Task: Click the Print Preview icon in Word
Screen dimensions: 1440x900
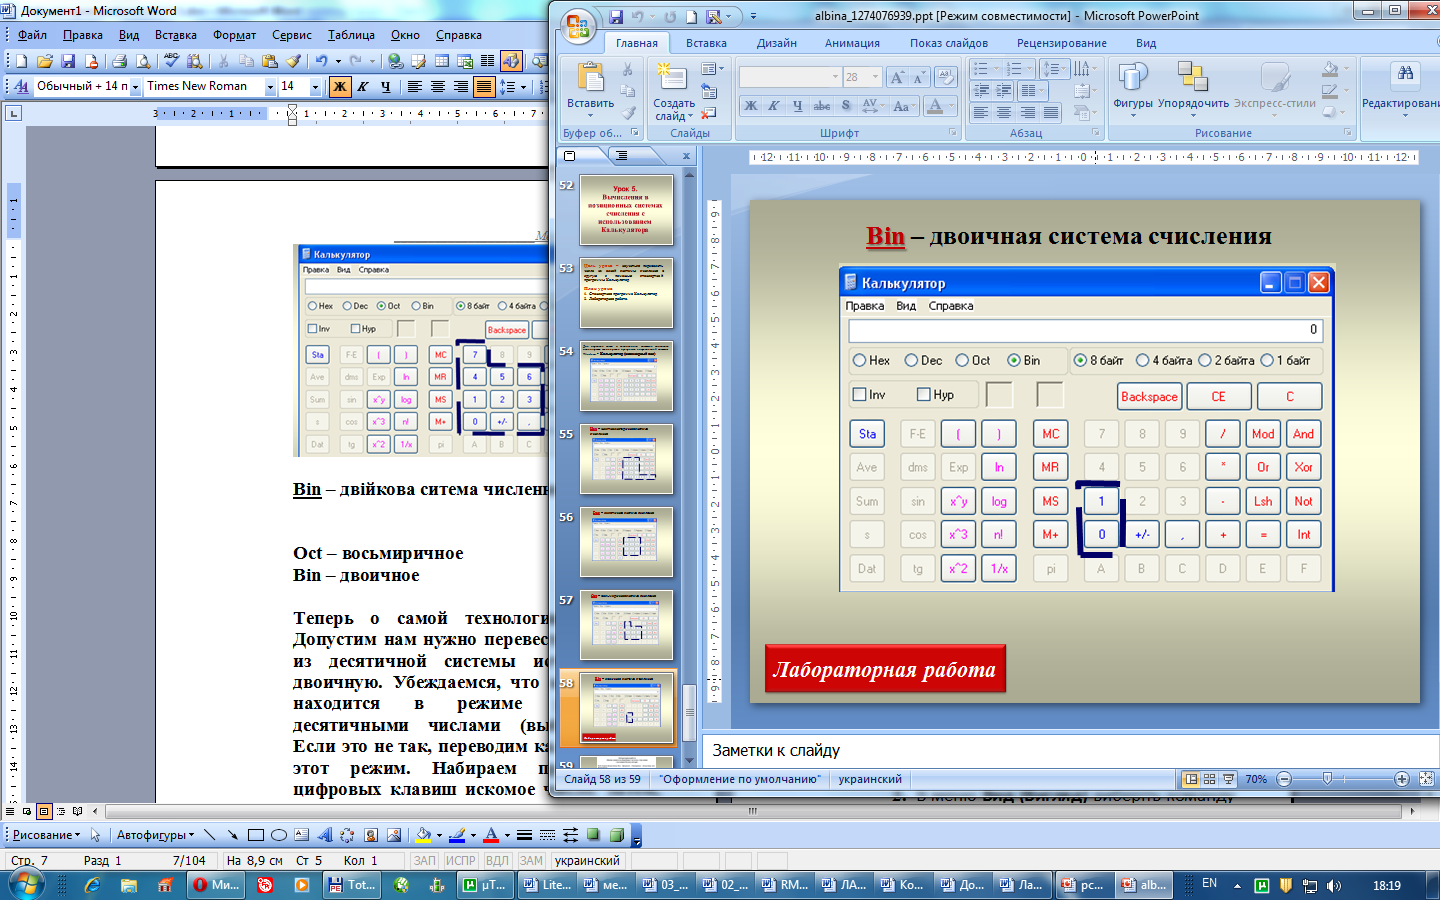Action: [x=143, y=61]
